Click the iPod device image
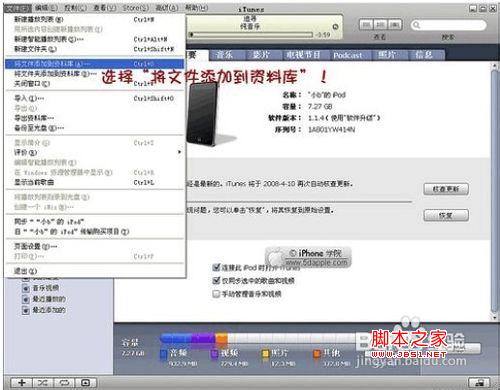 pos(203,113)
